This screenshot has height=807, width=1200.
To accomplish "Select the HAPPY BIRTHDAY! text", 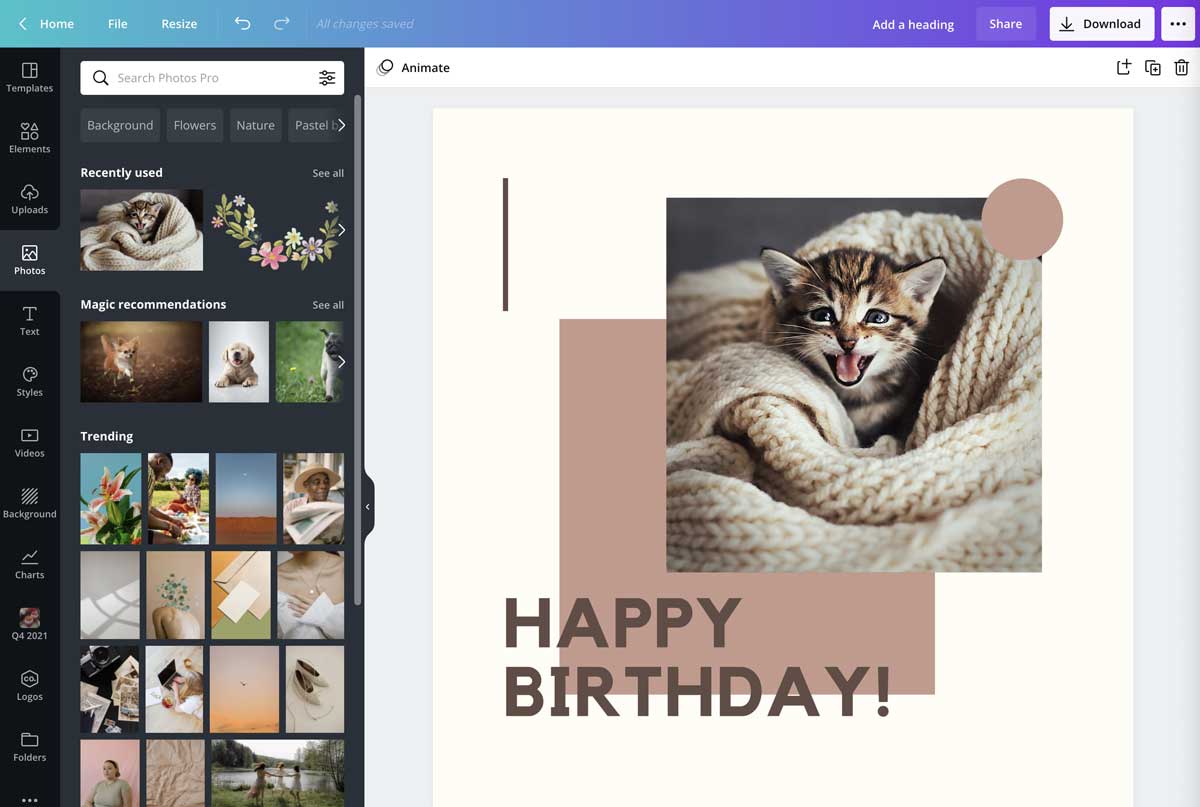I will (697, 656).
